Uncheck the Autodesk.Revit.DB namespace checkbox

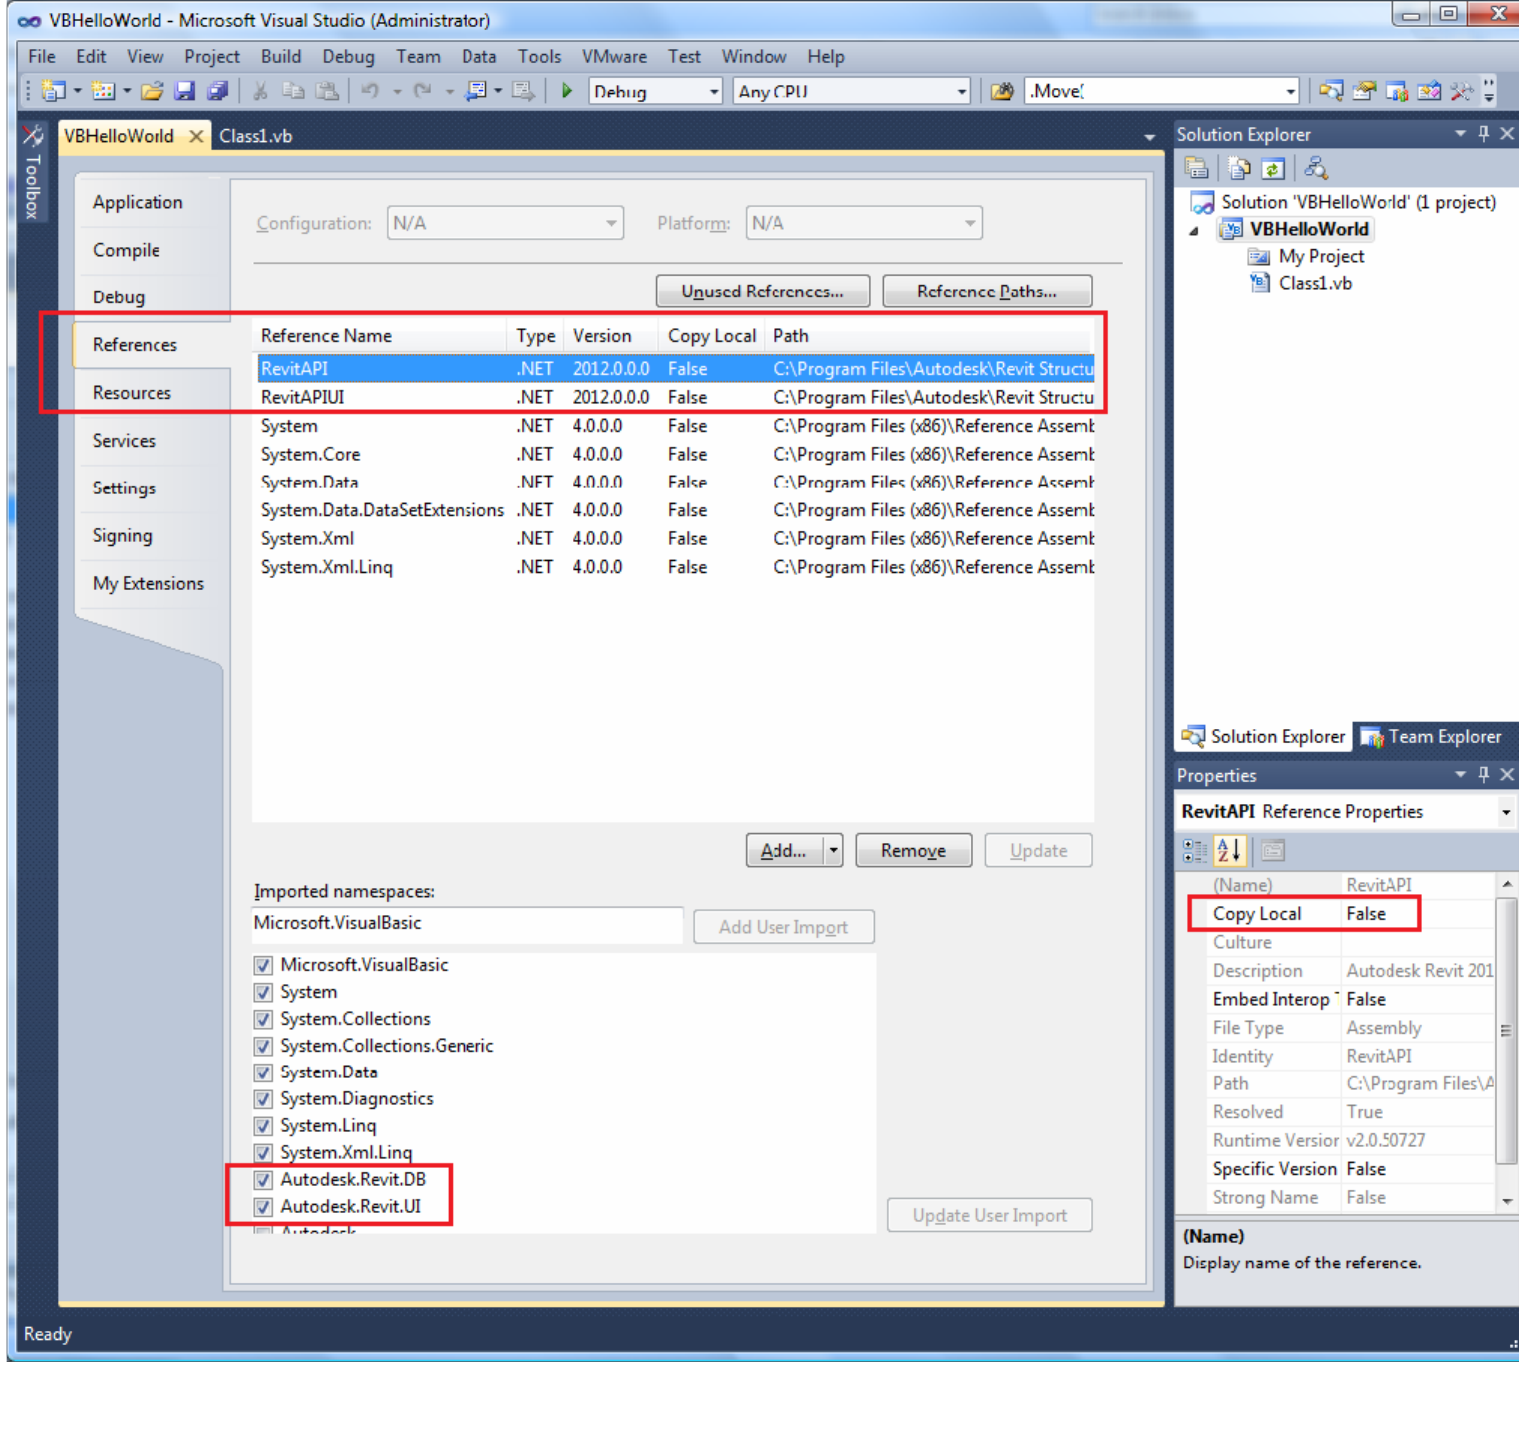263,1180
